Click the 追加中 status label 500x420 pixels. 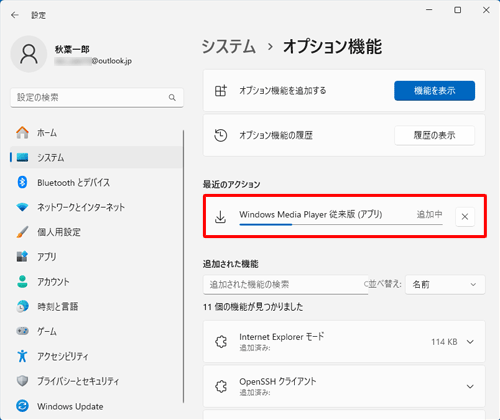pos(430,214)
